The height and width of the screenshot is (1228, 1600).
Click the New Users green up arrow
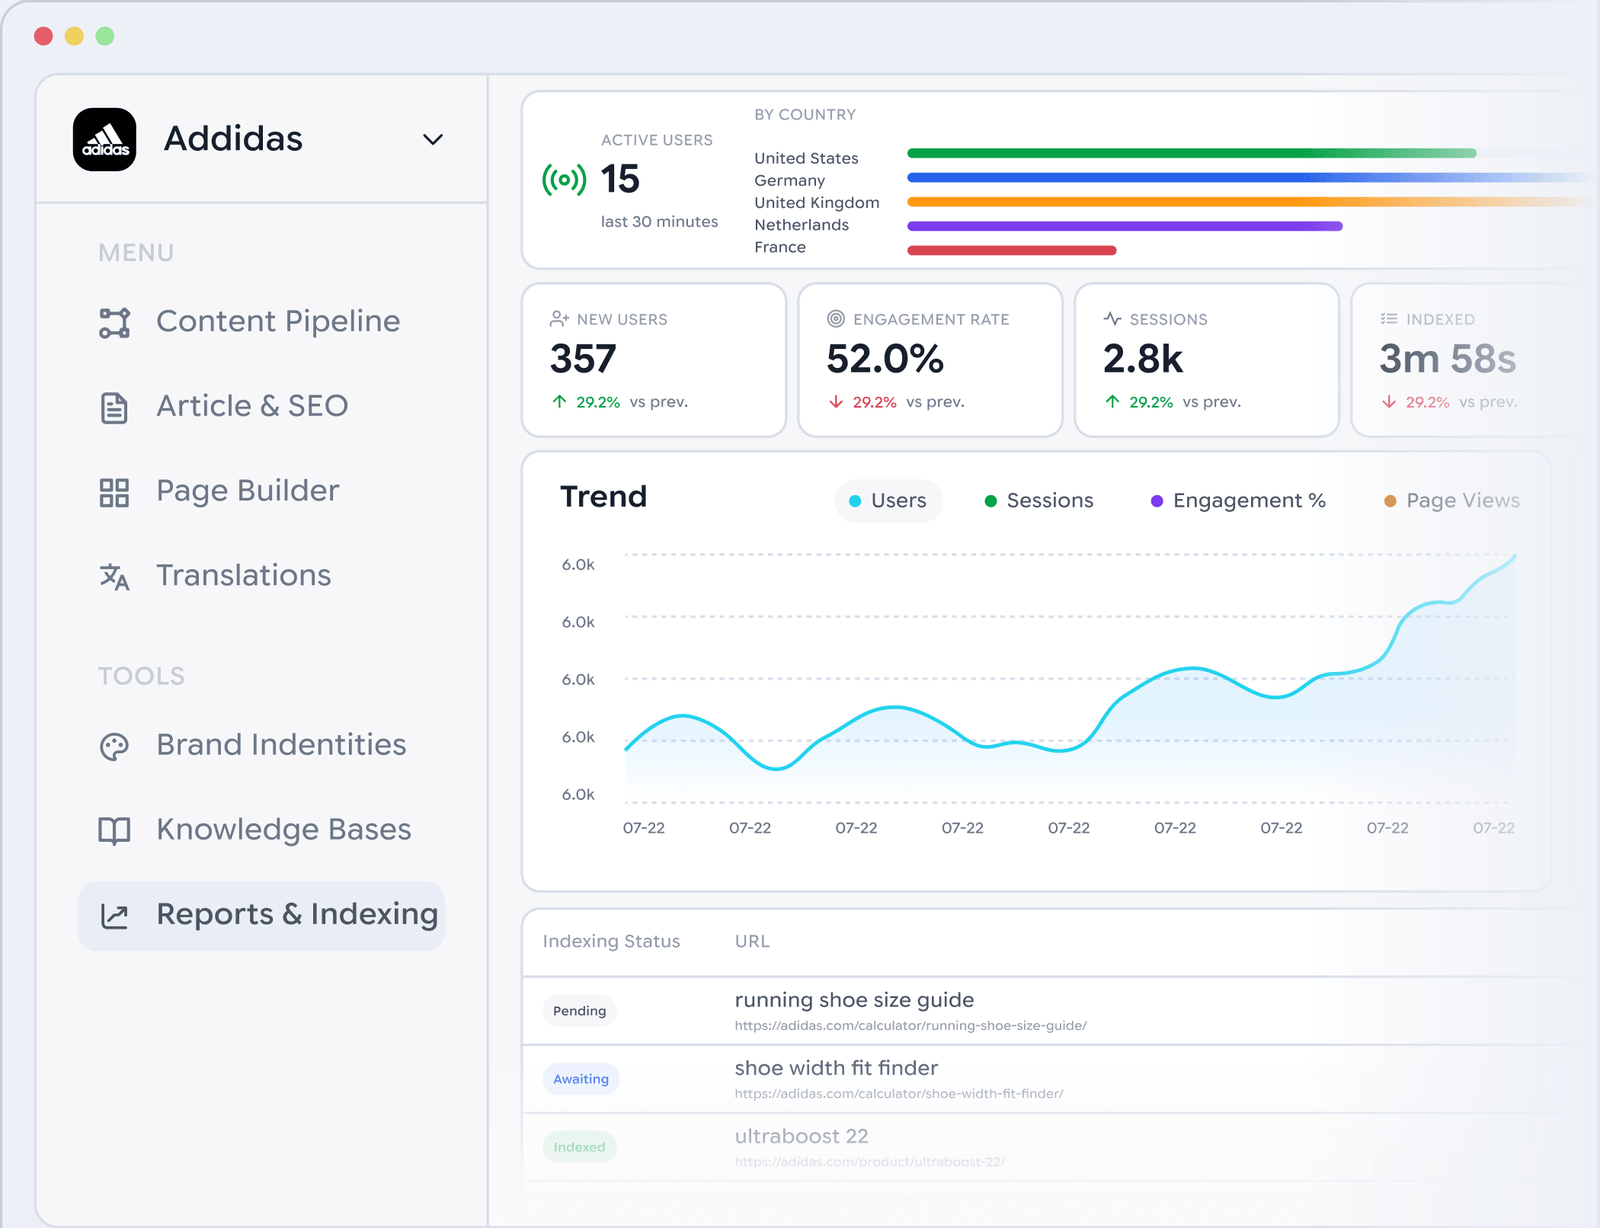[x=560, y=402]
